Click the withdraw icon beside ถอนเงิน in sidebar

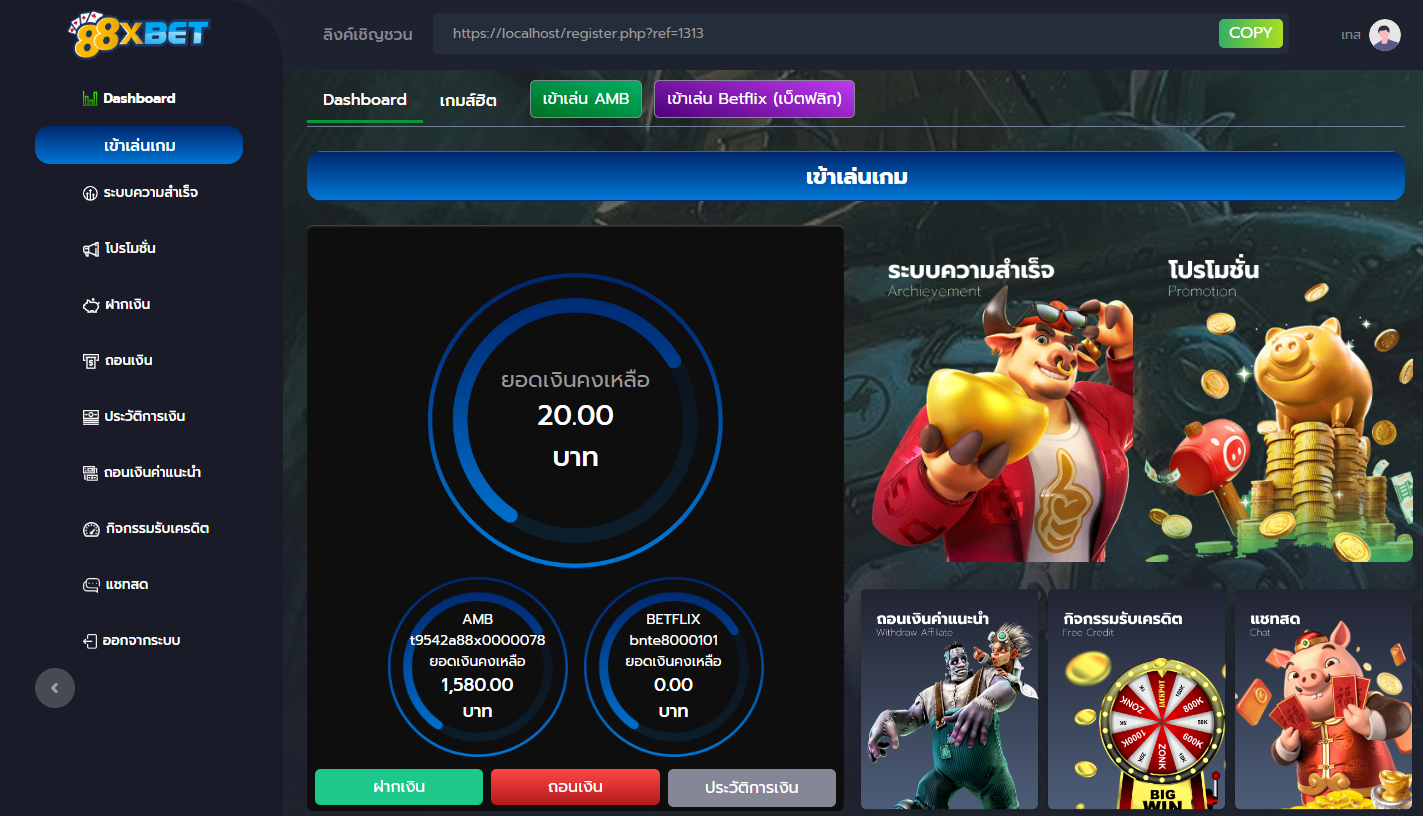tap(91, 361)
